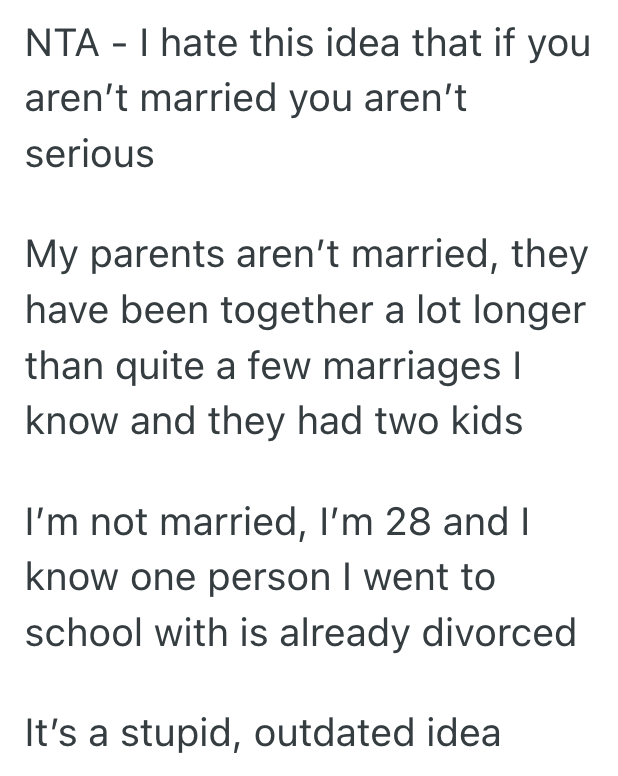Viewport: 618px width, 776px height.
Task: Click the word "serious"
Action: point(89,155)
